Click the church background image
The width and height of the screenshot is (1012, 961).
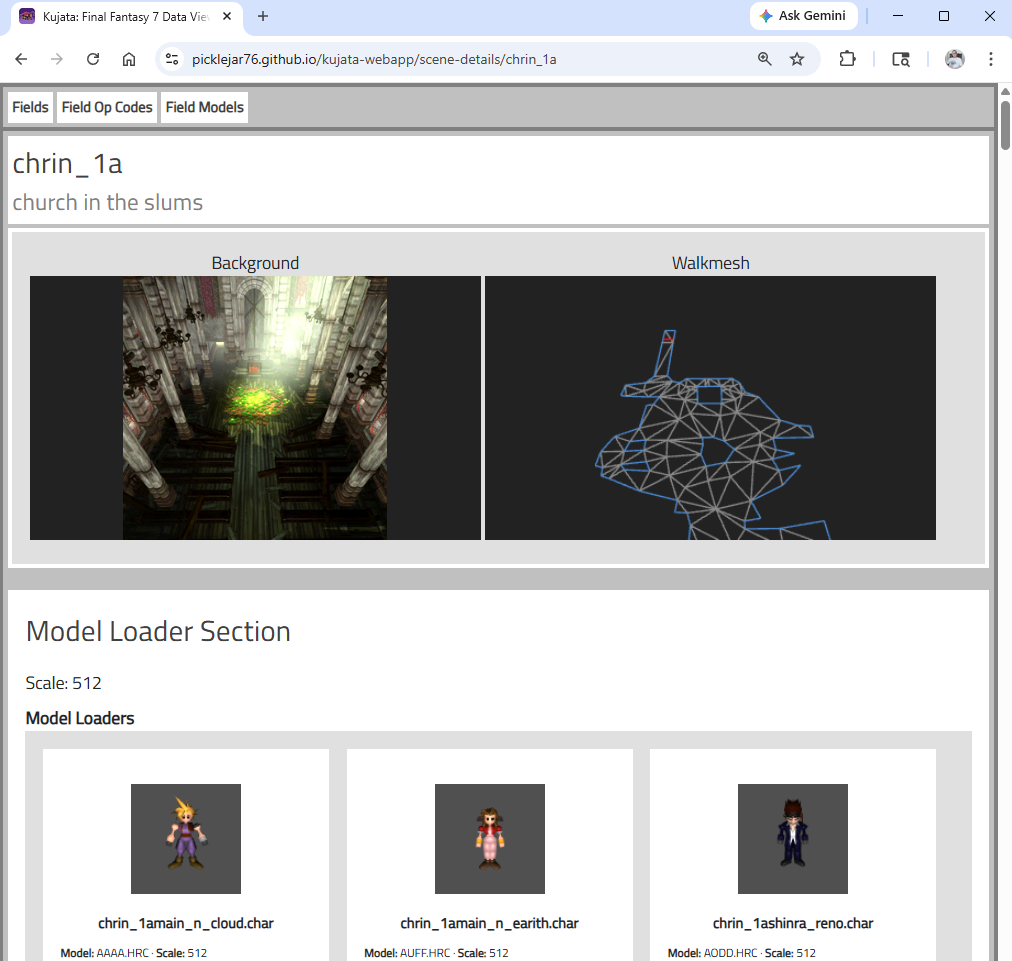click(255, 408)
